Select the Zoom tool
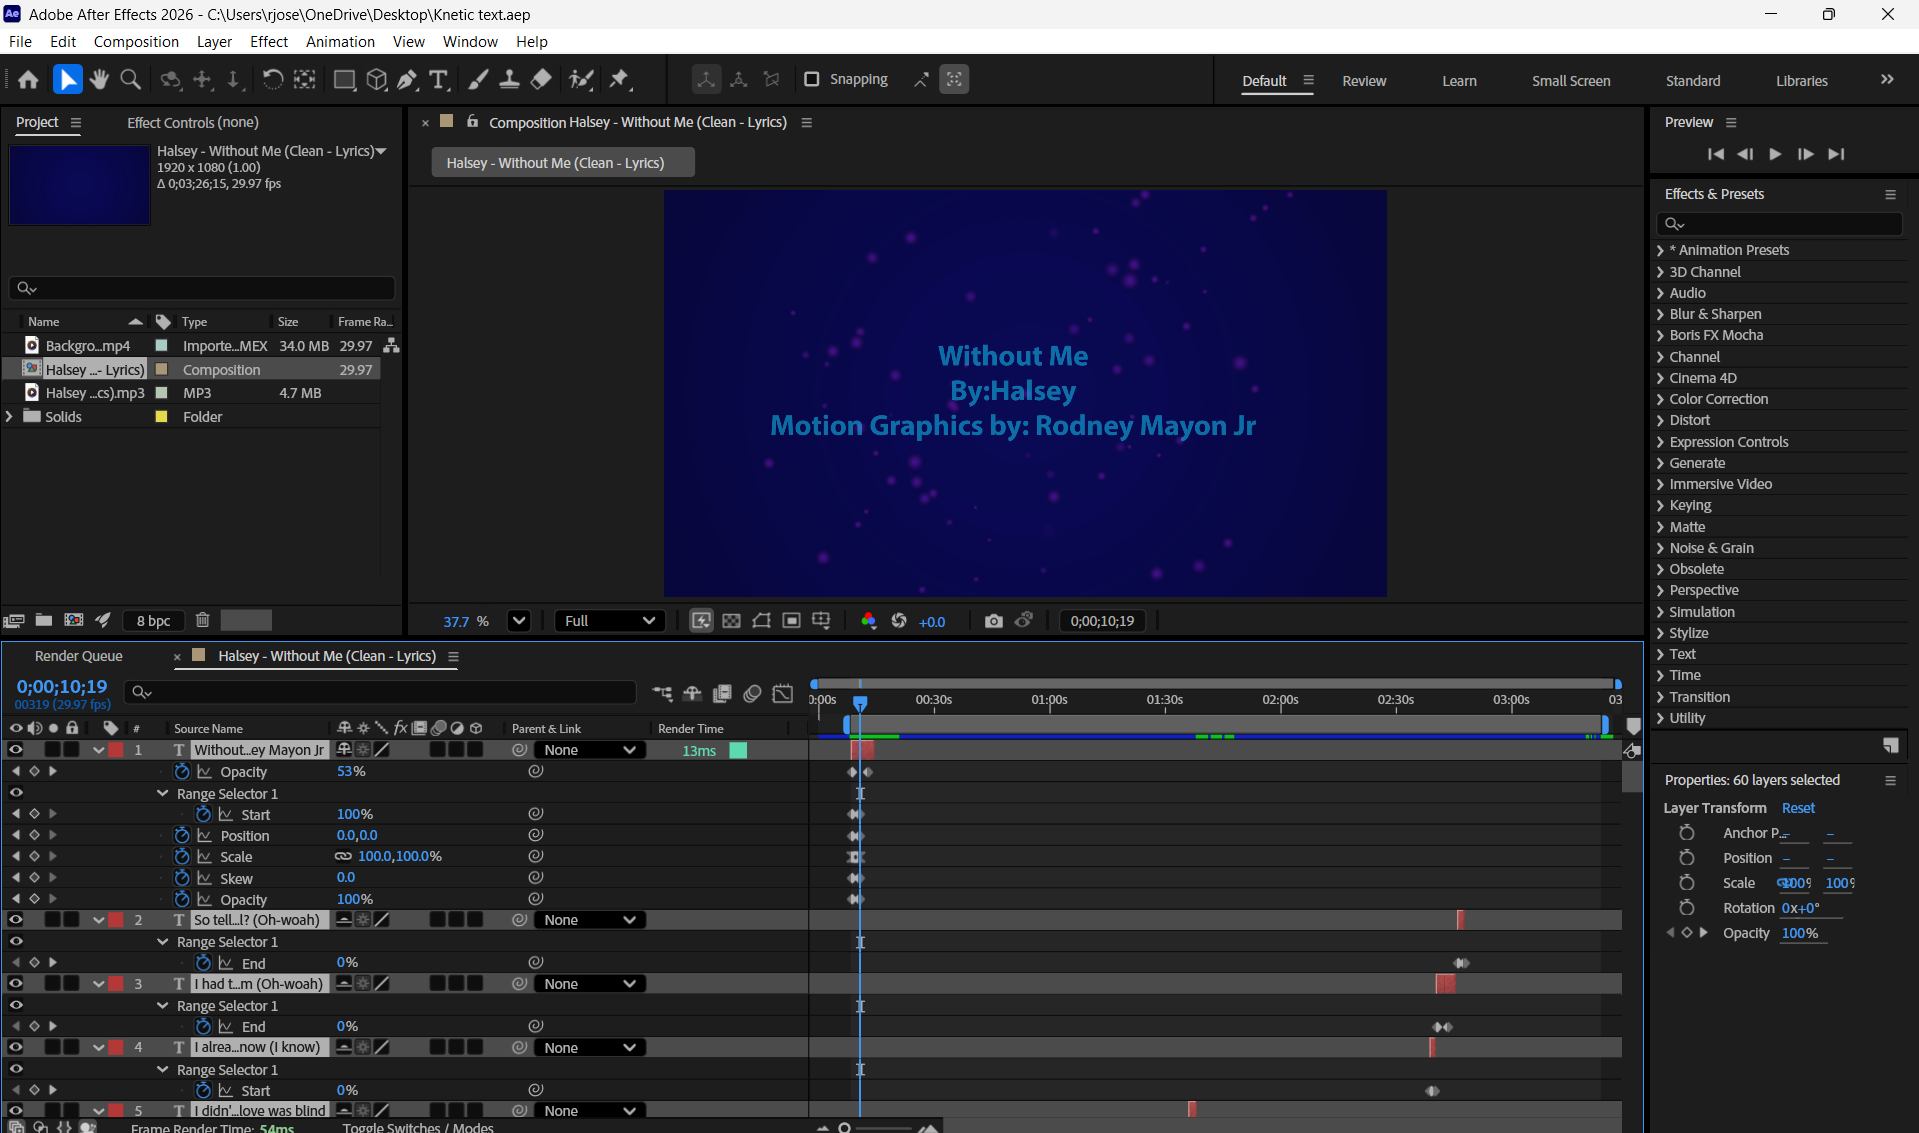Viewport: 1919px width, 1133px height. pyautogui.click(x=130, y=80)
